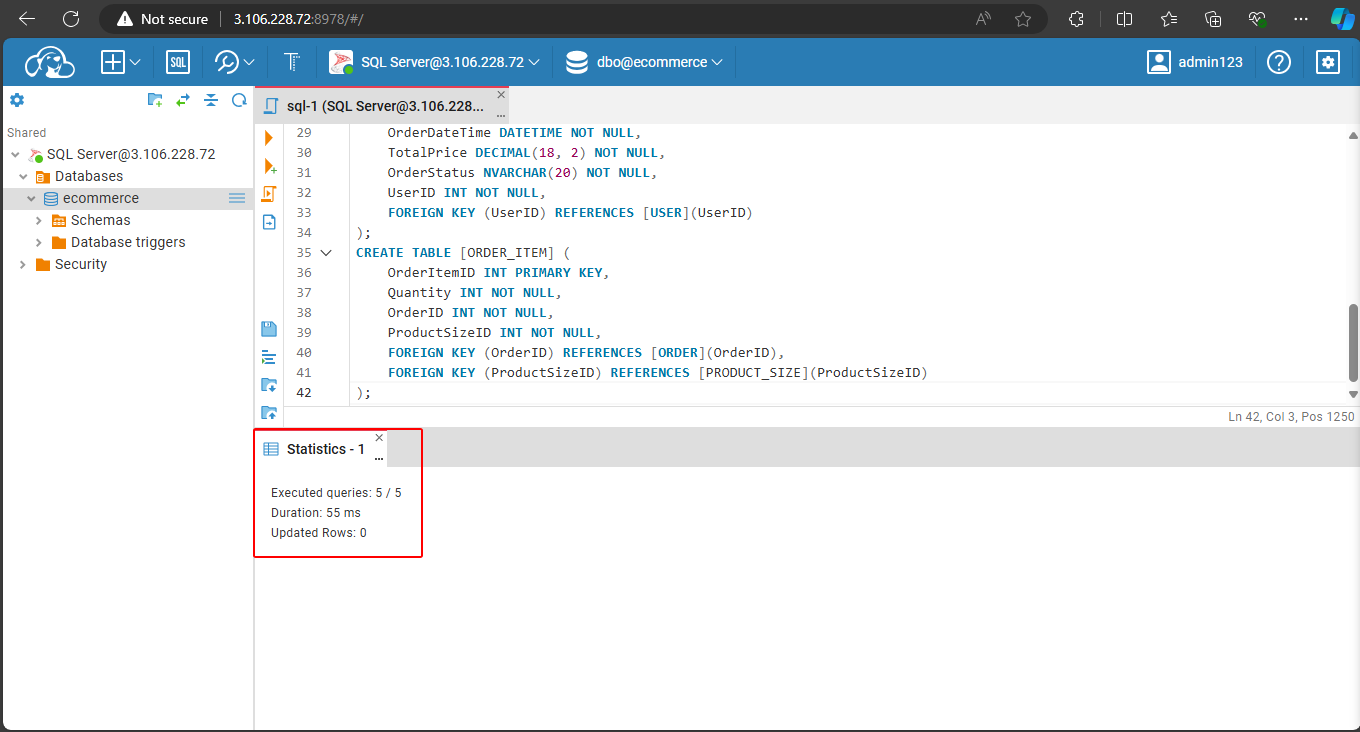Collapse the SQL Server@3.106.228.72 node
The height and width of the screenshot is (732, 1360).
[15, 155]
